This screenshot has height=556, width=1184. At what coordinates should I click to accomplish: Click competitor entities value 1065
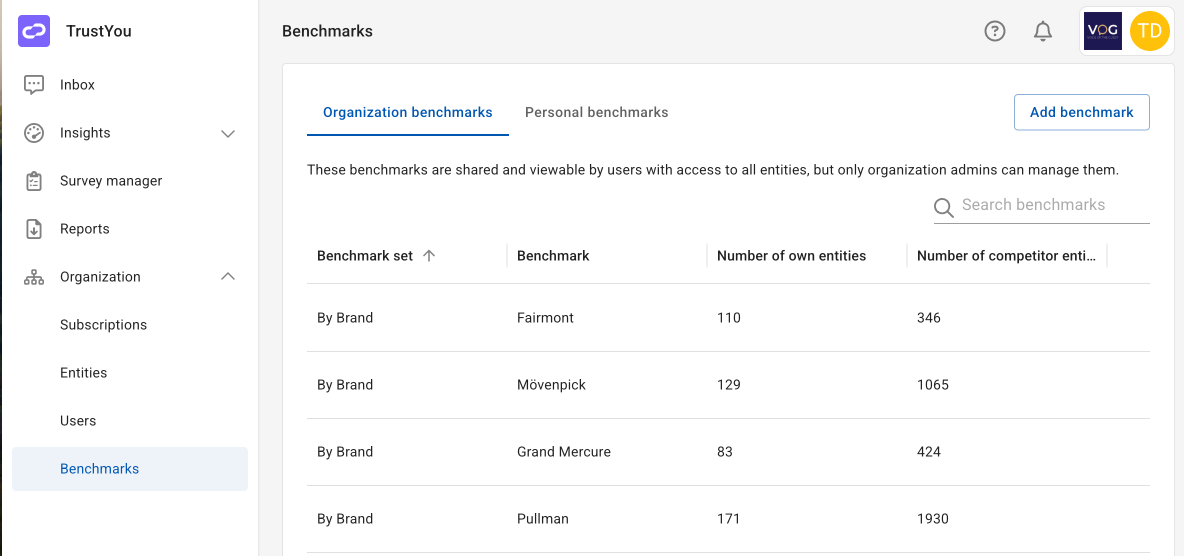(x=933, y=385)
